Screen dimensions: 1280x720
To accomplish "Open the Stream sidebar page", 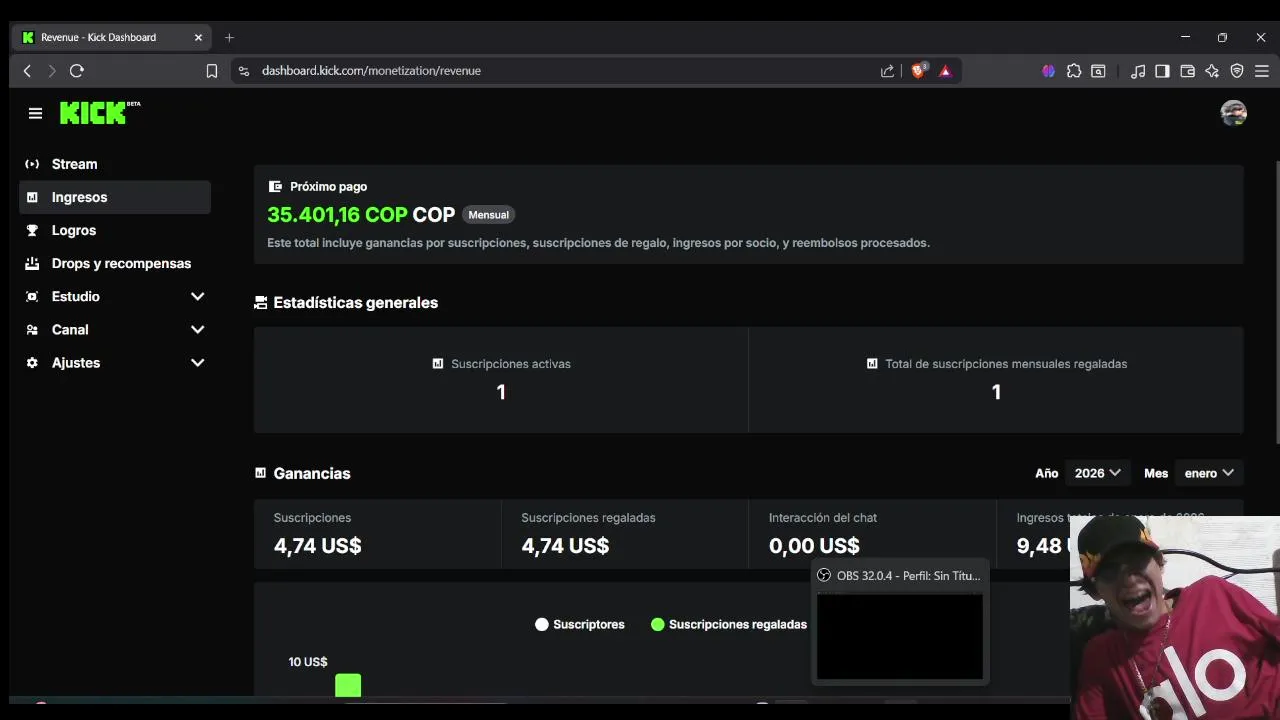I will pos(114,164).
